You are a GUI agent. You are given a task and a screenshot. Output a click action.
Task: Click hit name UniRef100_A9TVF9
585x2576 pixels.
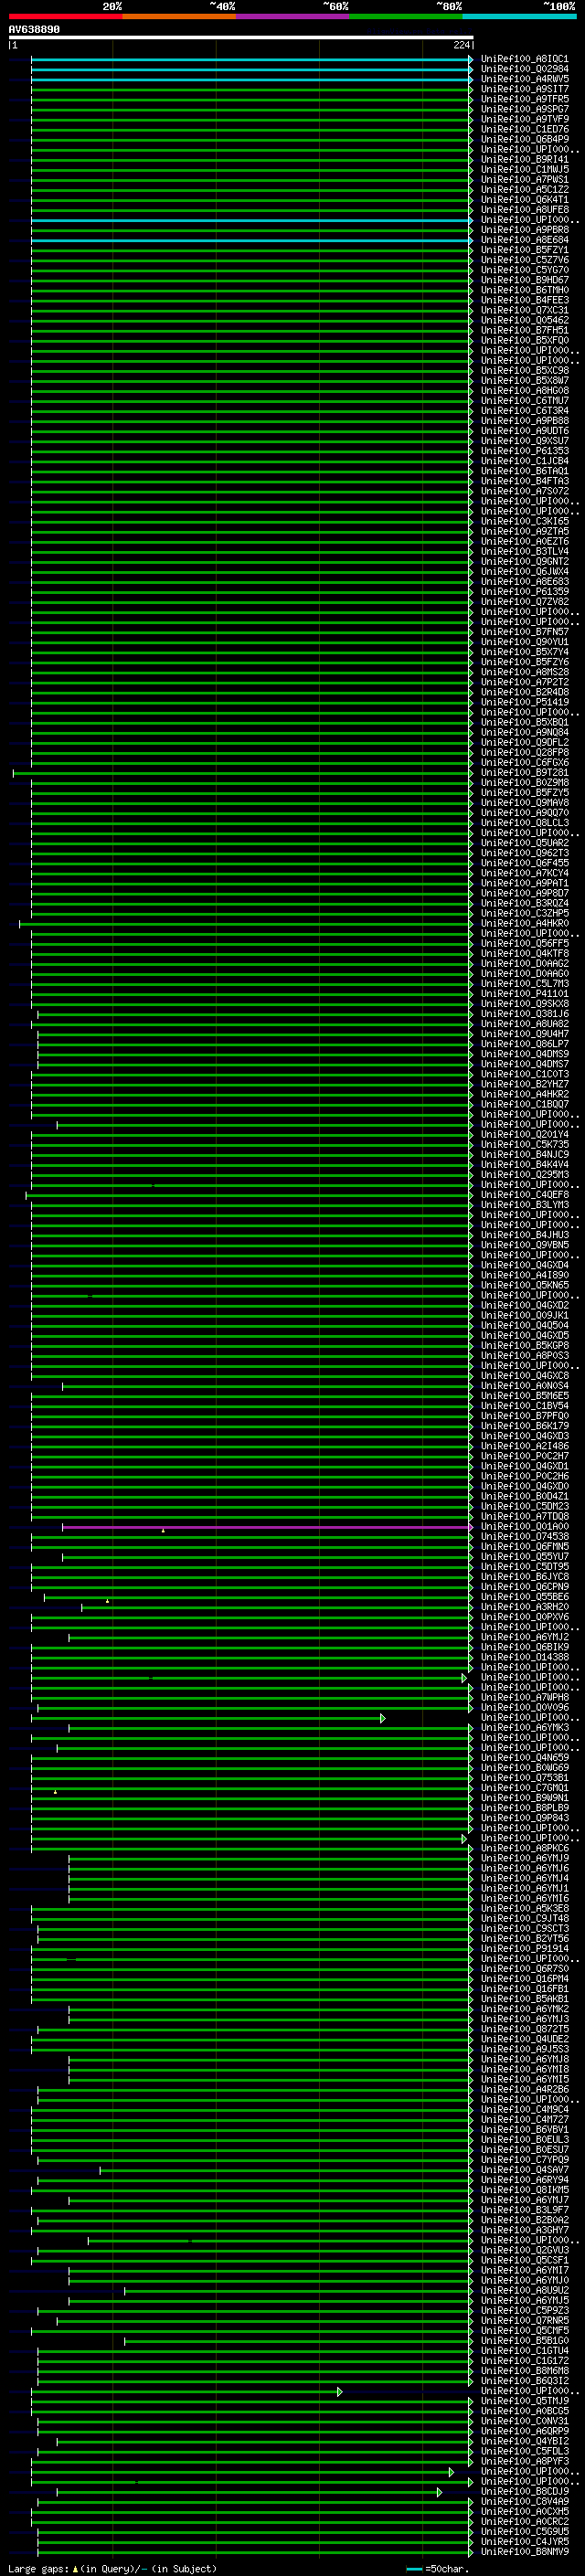(524, 119)
